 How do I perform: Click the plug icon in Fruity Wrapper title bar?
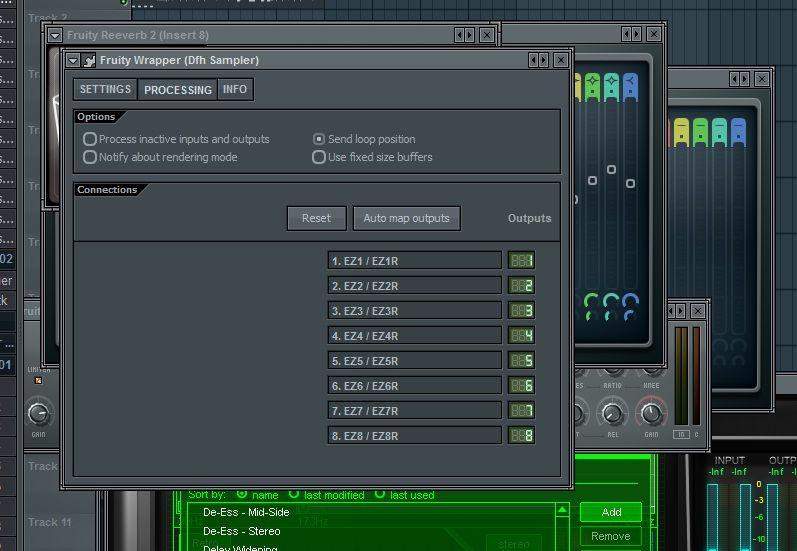(x=89, y=60)
